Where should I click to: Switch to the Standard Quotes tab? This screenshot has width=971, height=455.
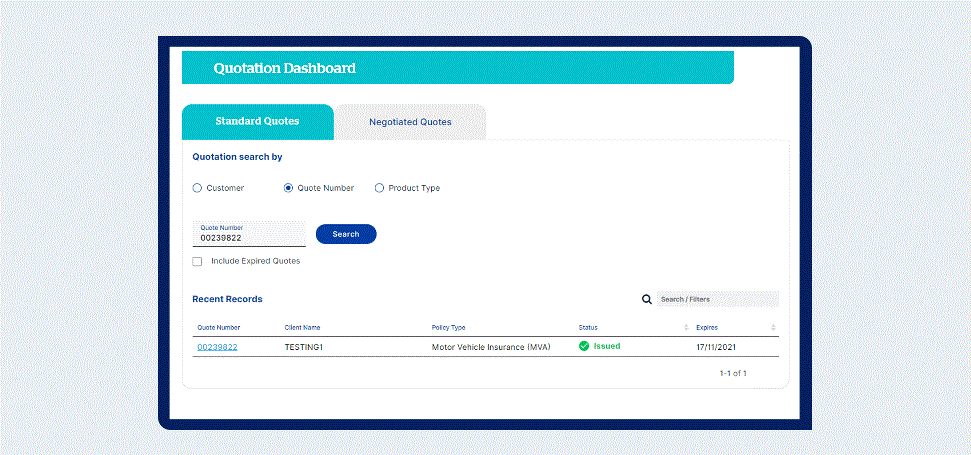click(258, 122)
